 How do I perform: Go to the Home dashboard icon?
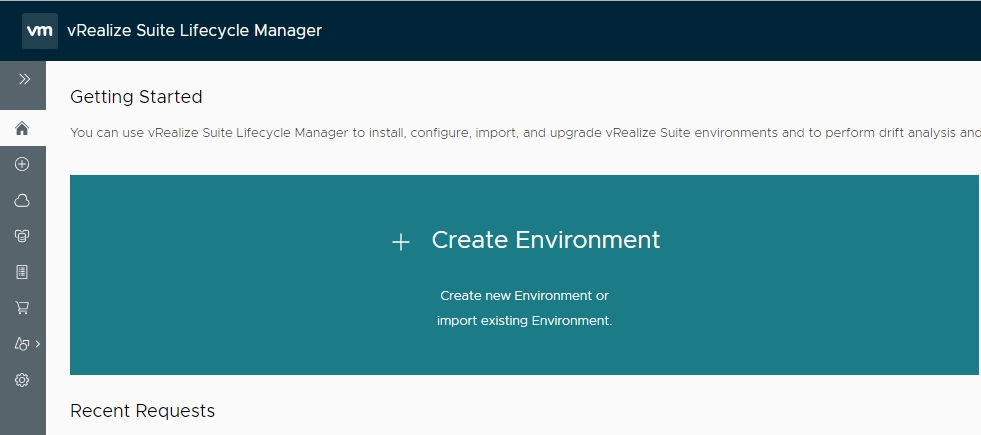coord(22,128)
